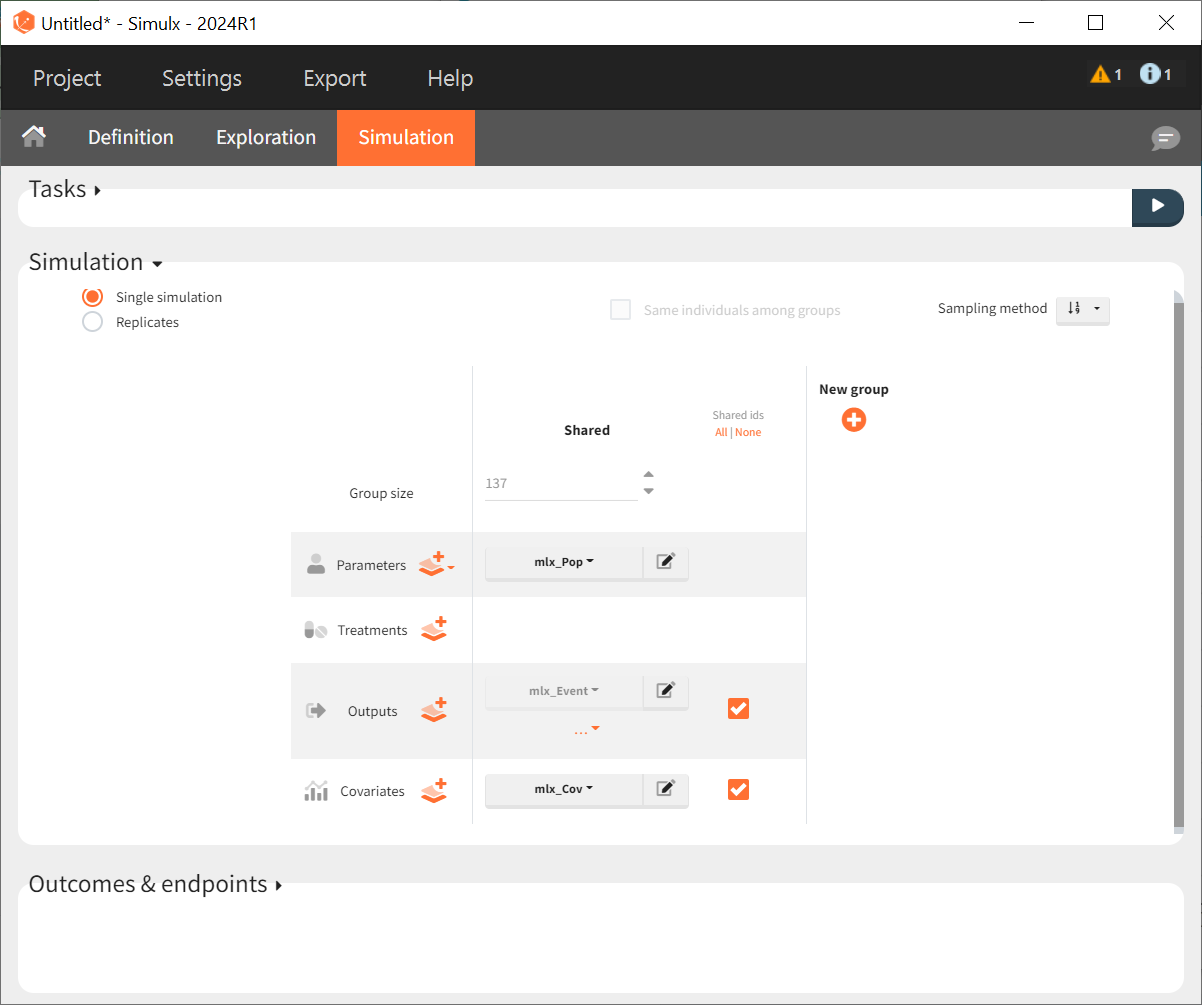Uncheck shared ids for Covariates row
This screenshot has width=1202, height=1005.
pos(738,790)
